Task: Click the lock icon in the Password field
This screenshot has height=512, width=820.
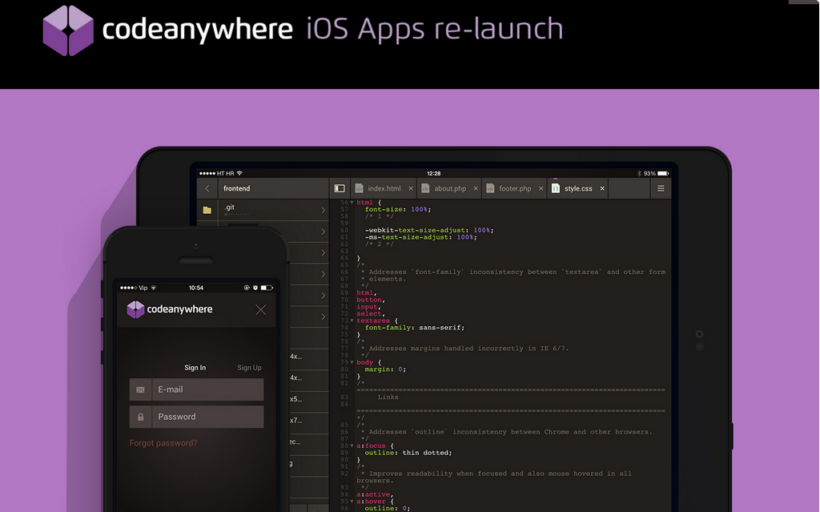Action: point(140,417)
